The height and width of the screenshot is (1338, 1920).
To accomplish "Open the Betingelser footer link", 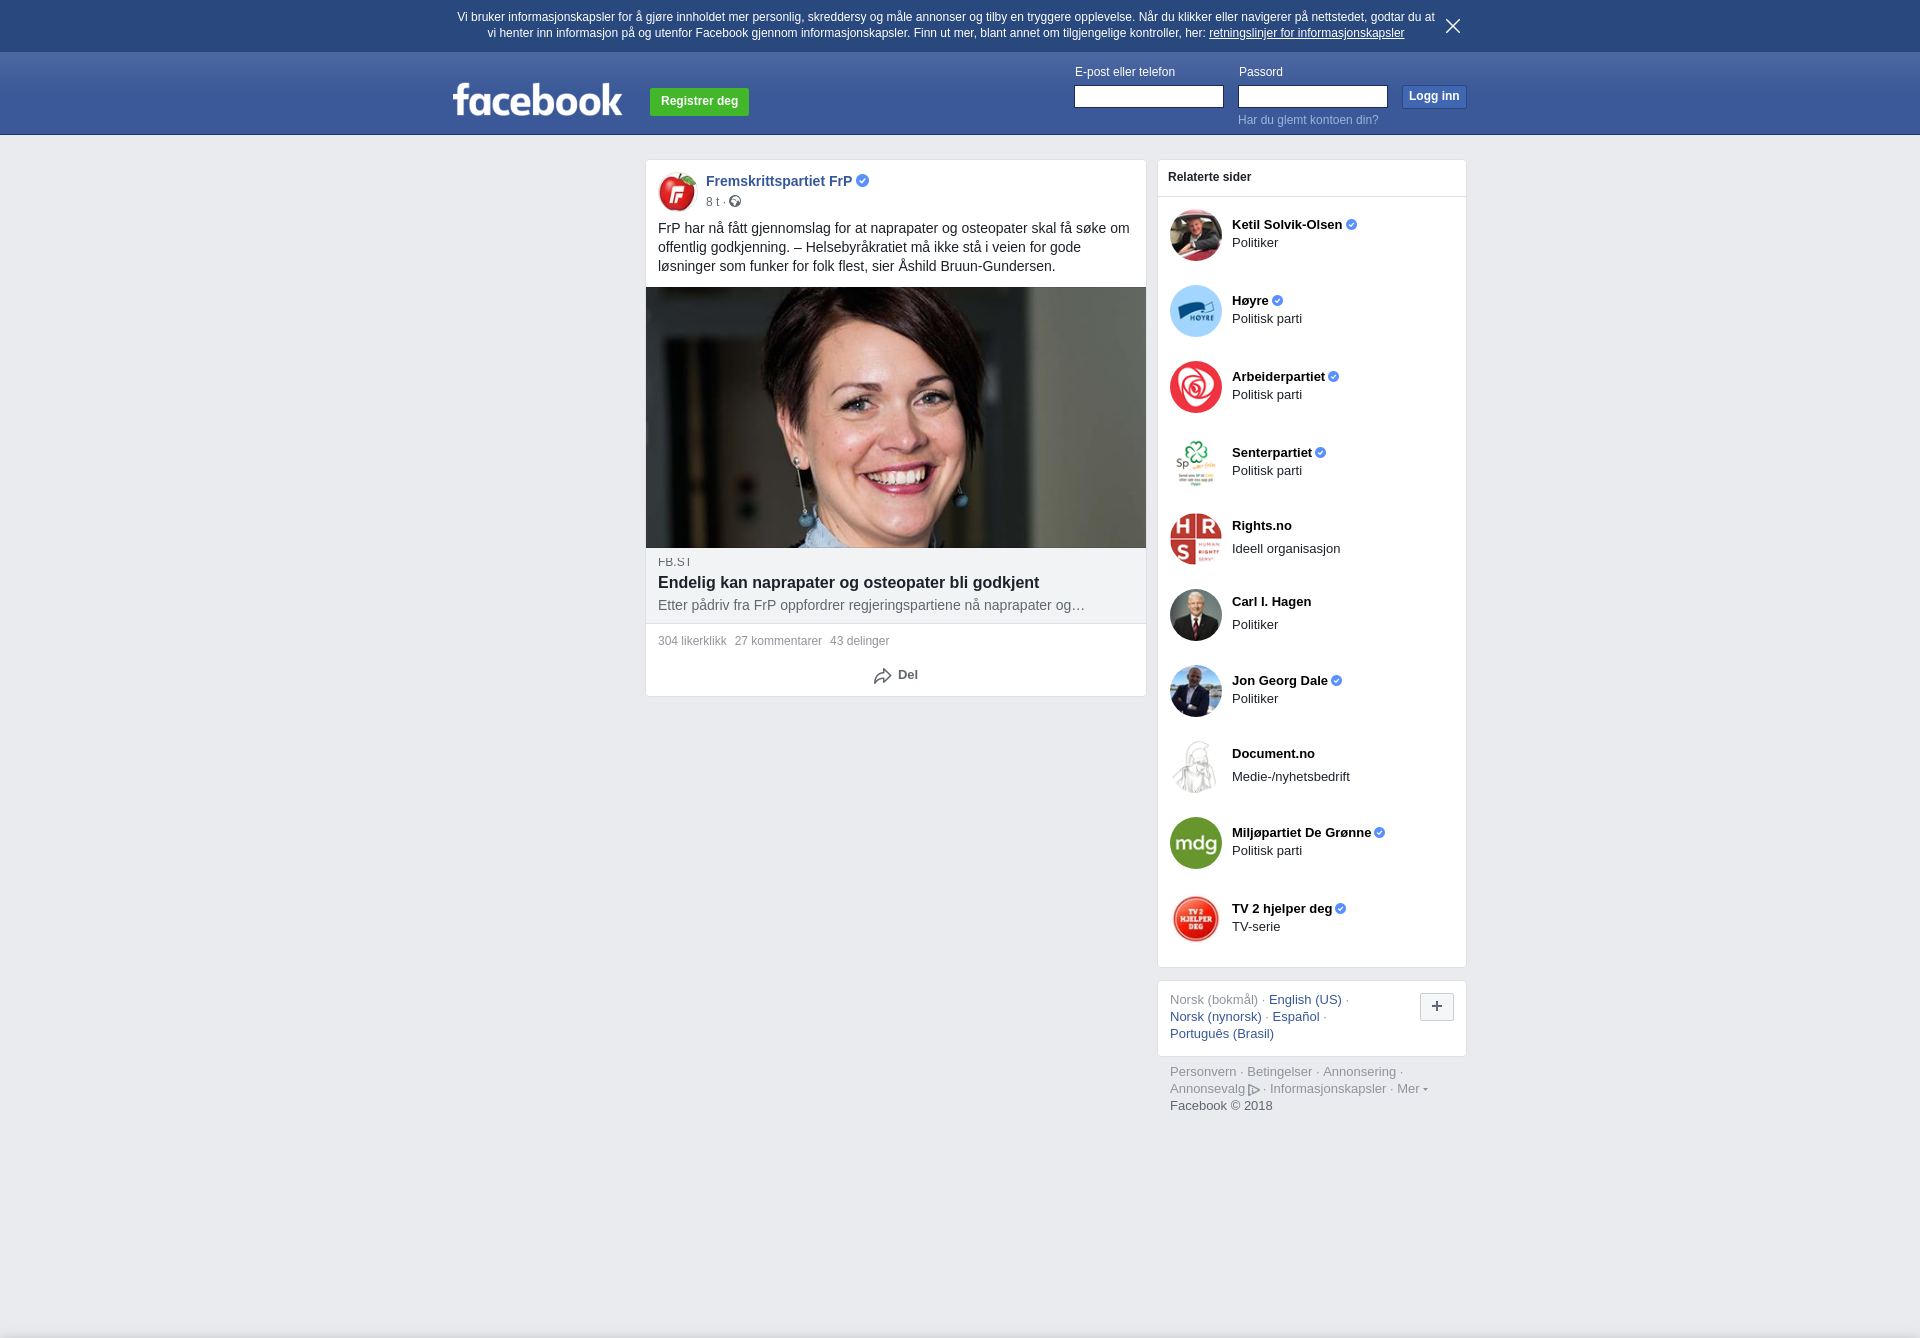I will 1279,1072.
